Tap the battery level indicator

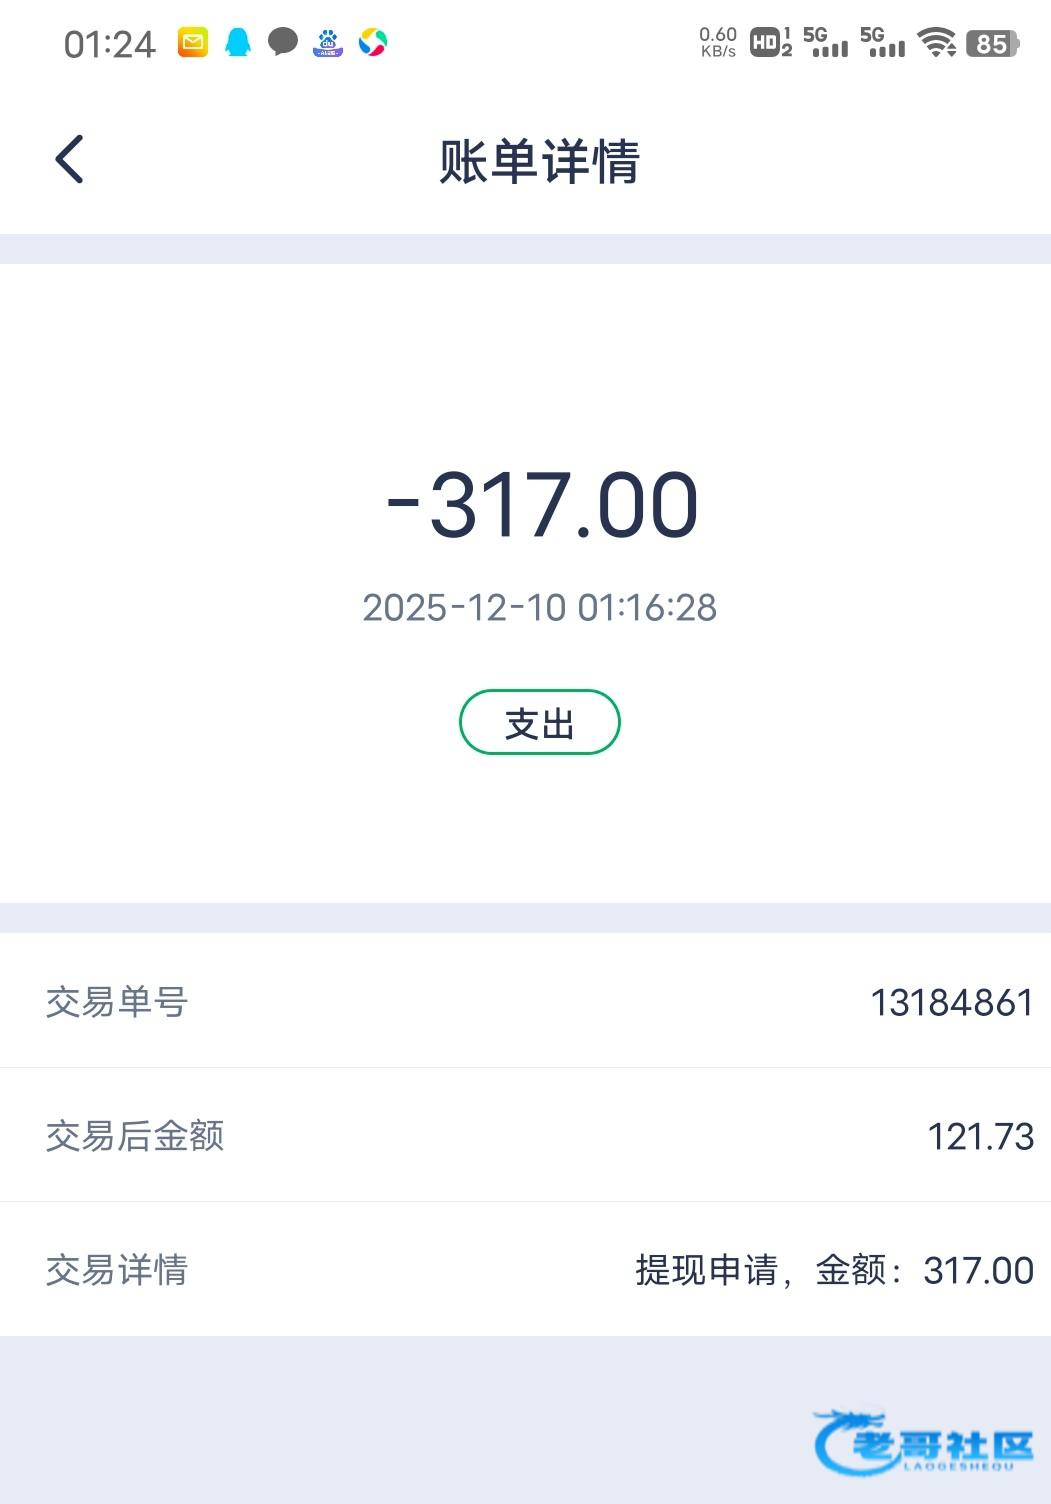[x=992, y=43]
